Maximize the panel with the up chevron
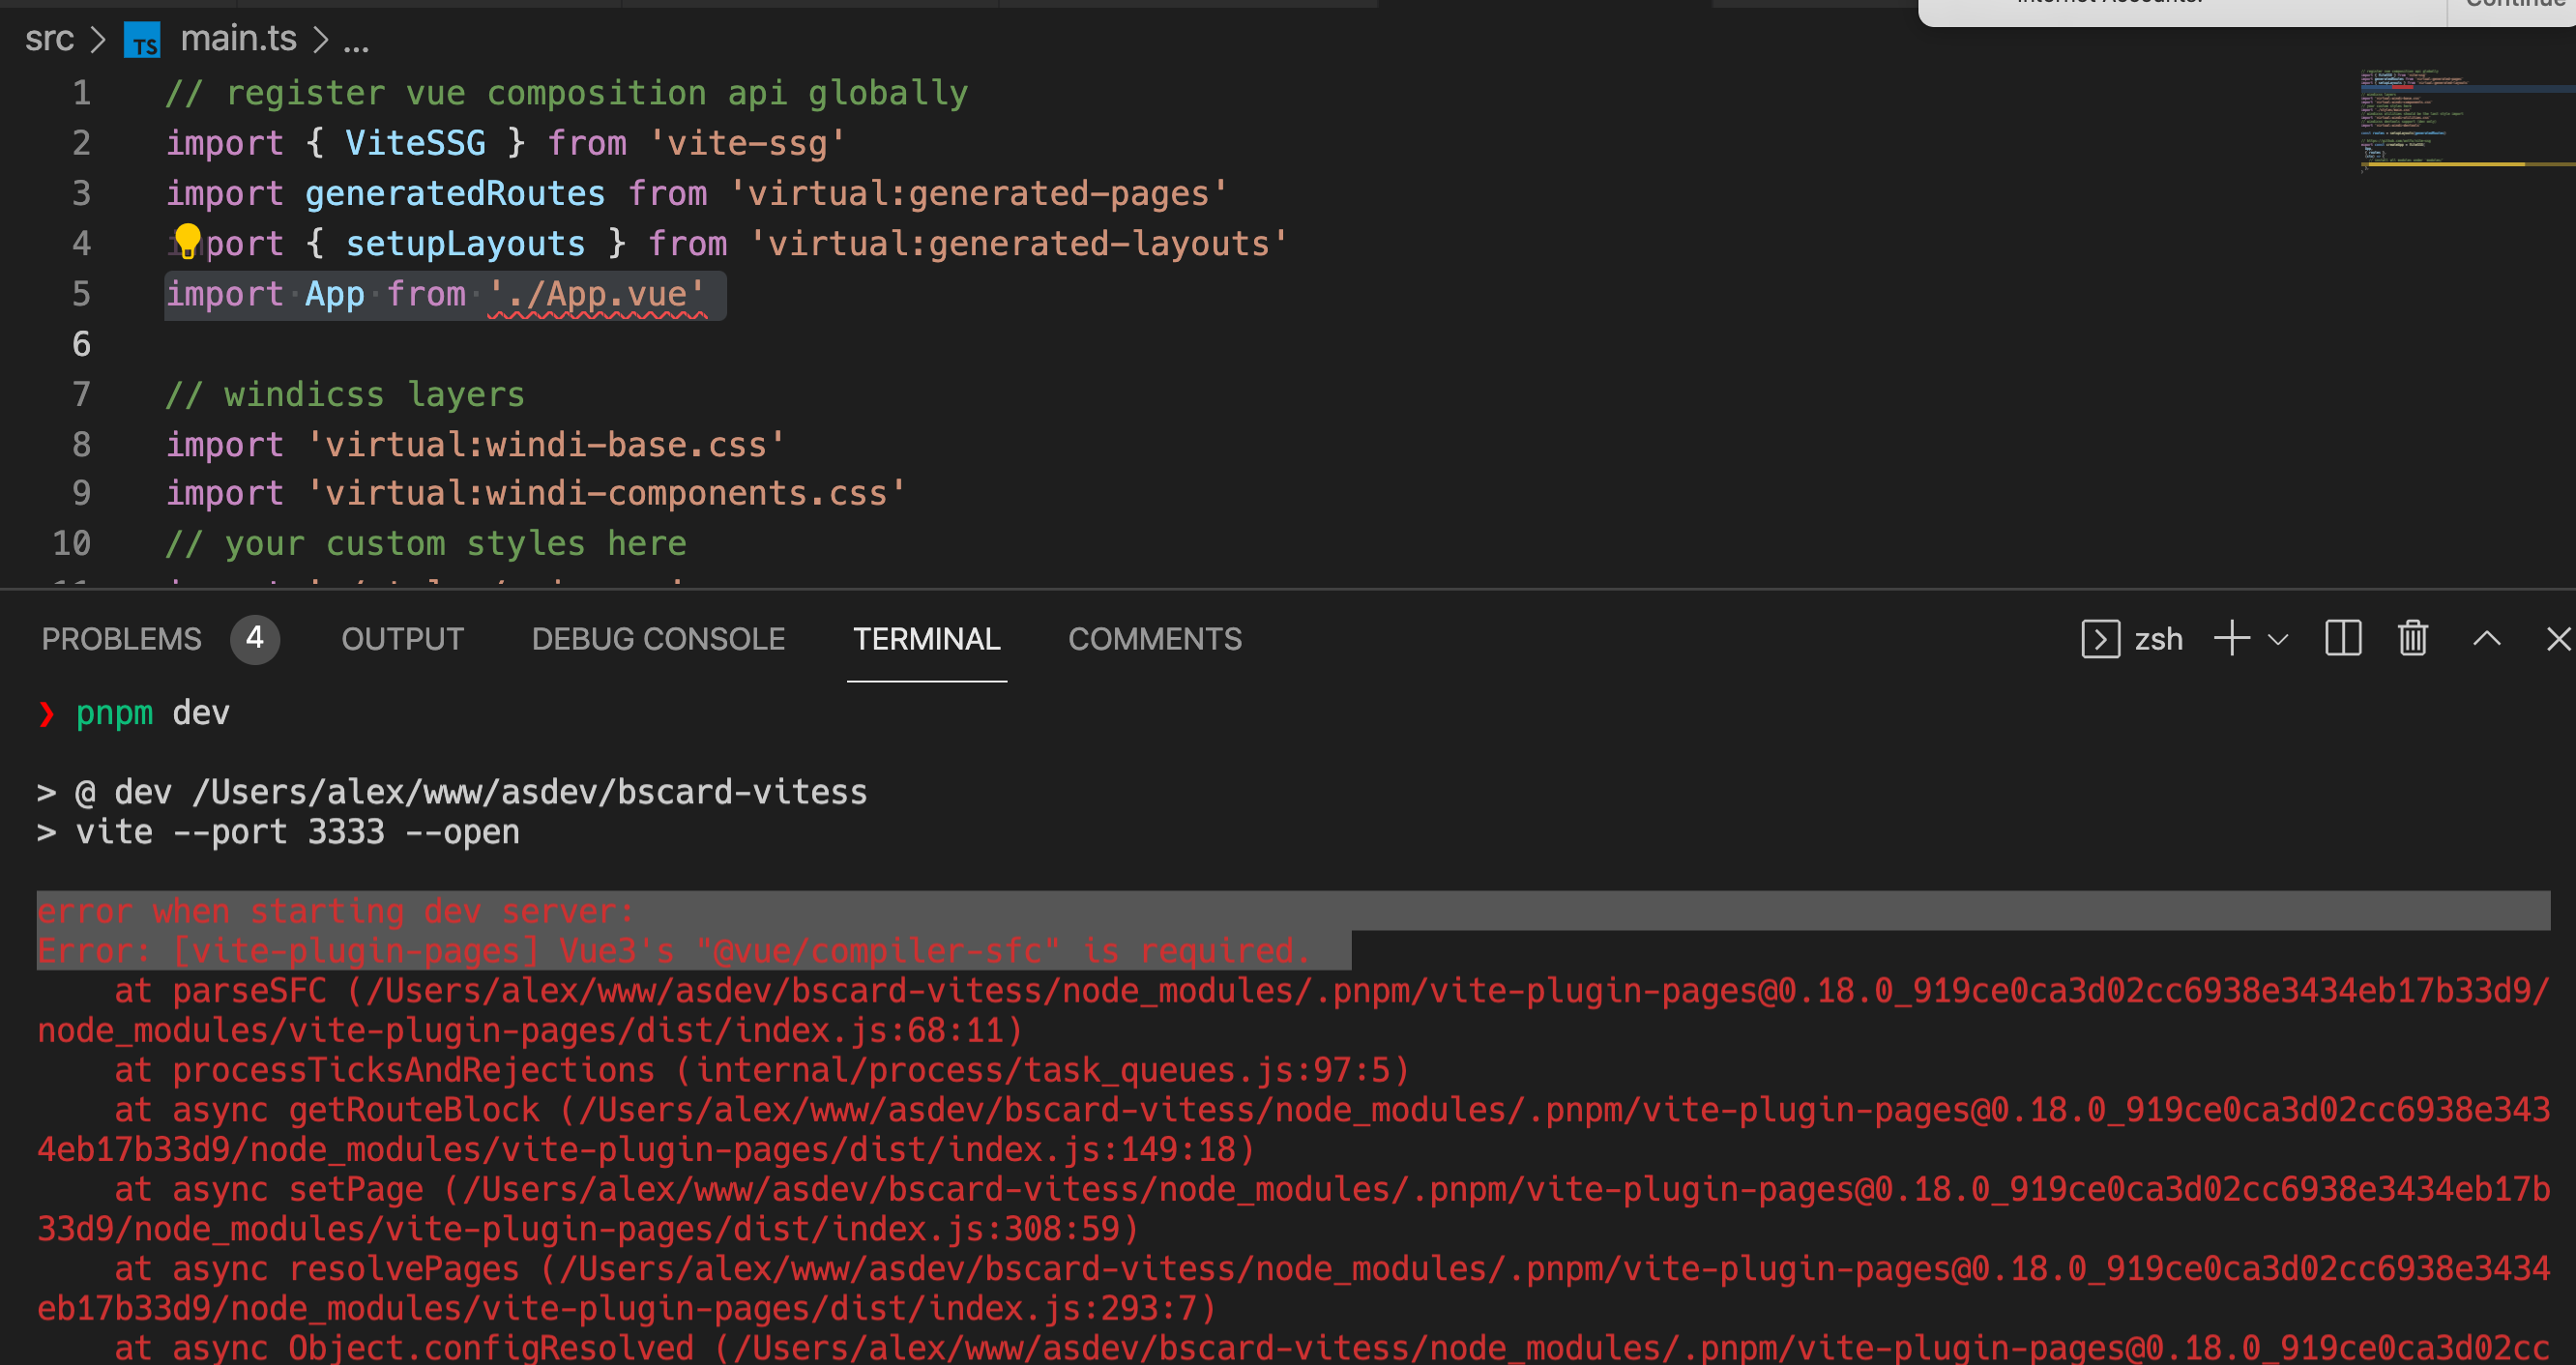The image size is (2576, 1365). click(x=2487, y=639)
